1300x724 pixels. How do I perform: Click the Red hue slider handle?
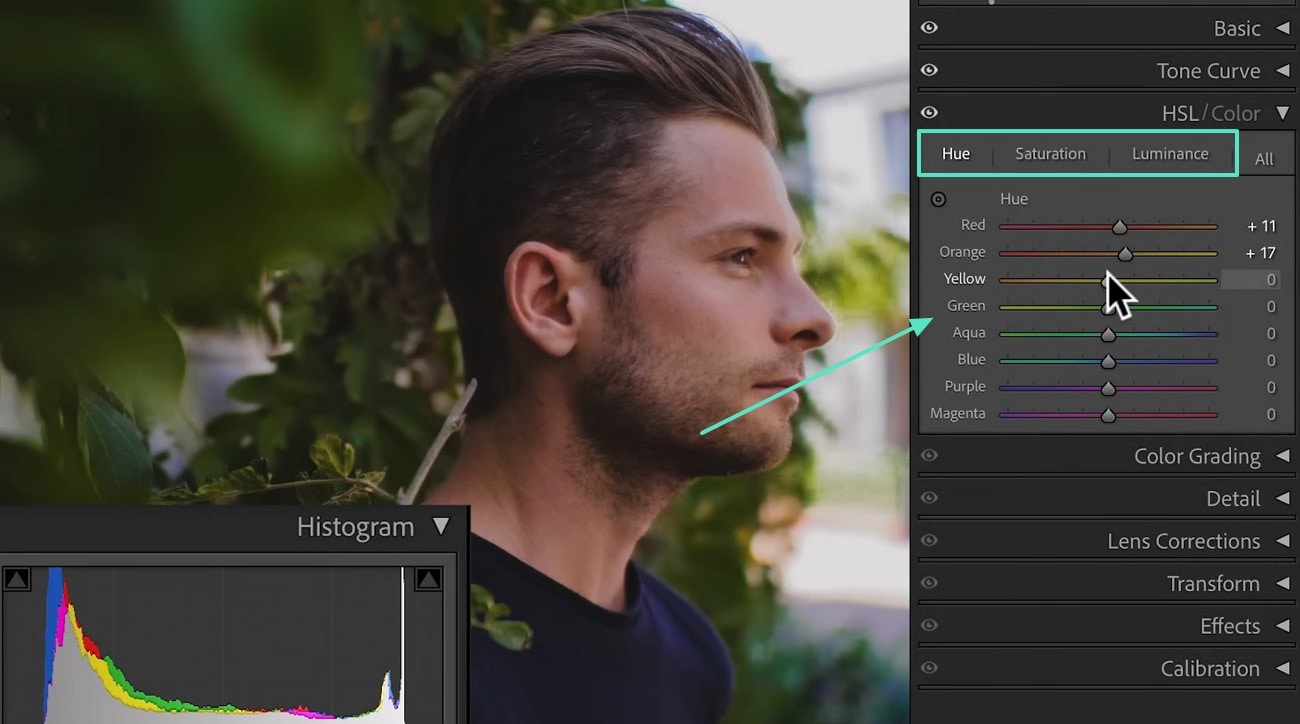click(x=1120, y=227)
